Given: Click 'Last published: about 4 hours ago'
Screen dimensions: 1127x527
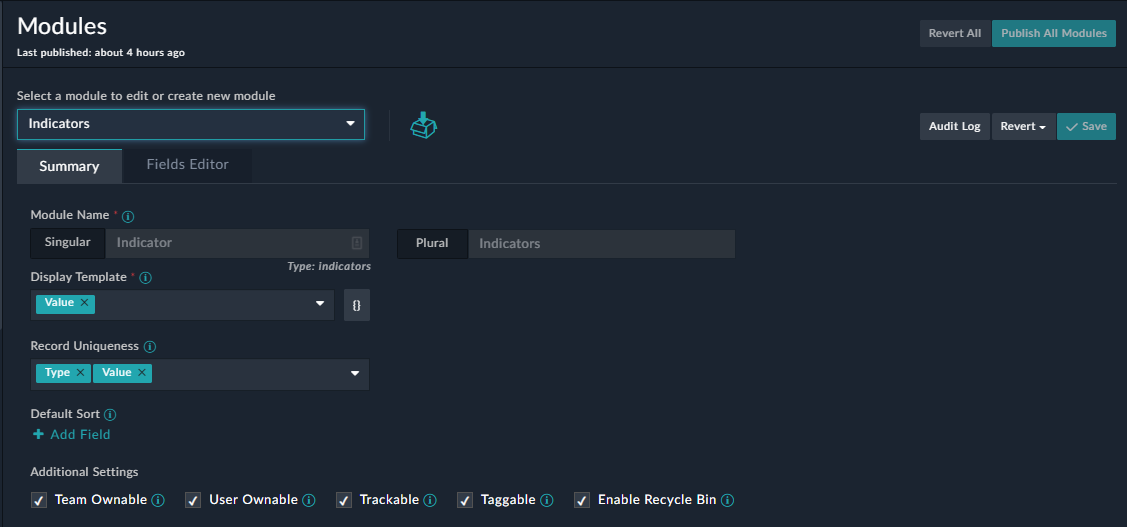Looking at the screenshot, I should 101,52.
